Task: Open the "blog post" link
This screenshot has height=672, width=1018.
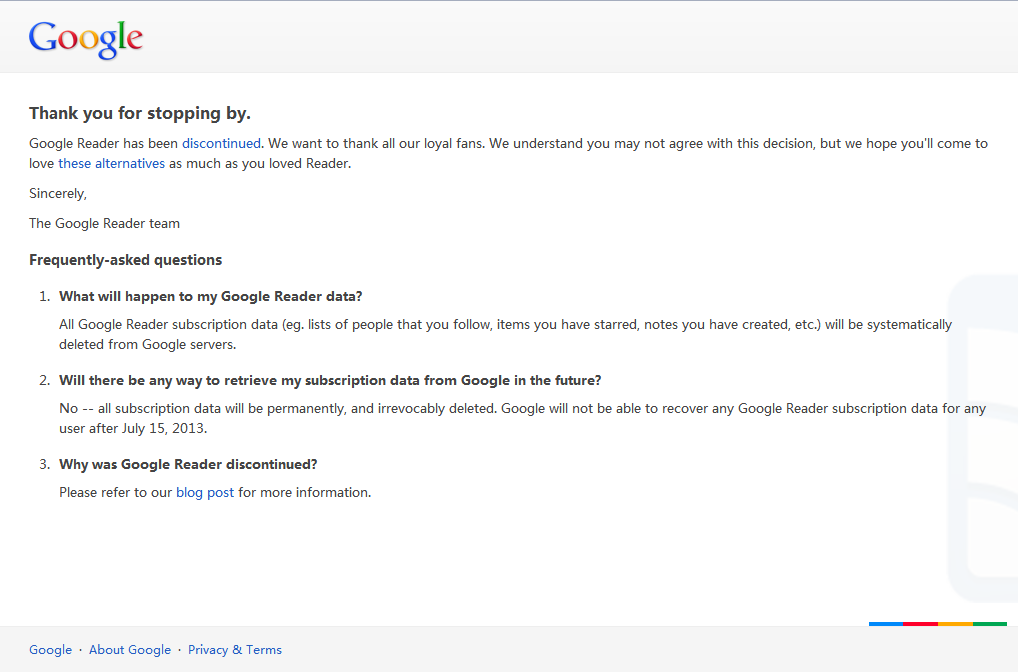Action: (x=205, y=492)
